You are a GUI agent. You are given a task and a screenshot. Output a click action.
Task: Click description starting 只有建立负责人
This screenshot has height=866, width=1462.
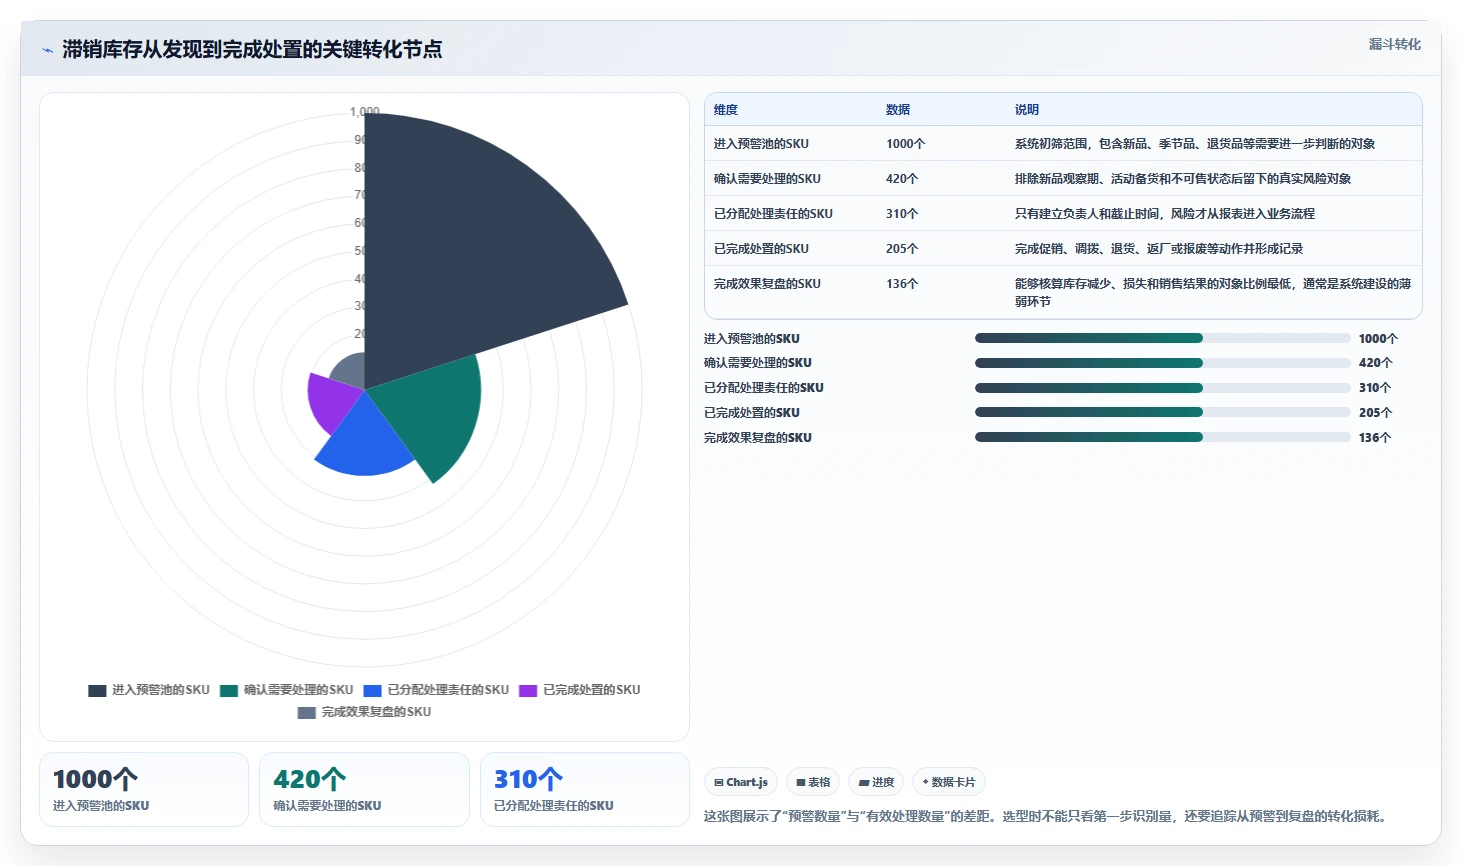[x=1165, y=214]
